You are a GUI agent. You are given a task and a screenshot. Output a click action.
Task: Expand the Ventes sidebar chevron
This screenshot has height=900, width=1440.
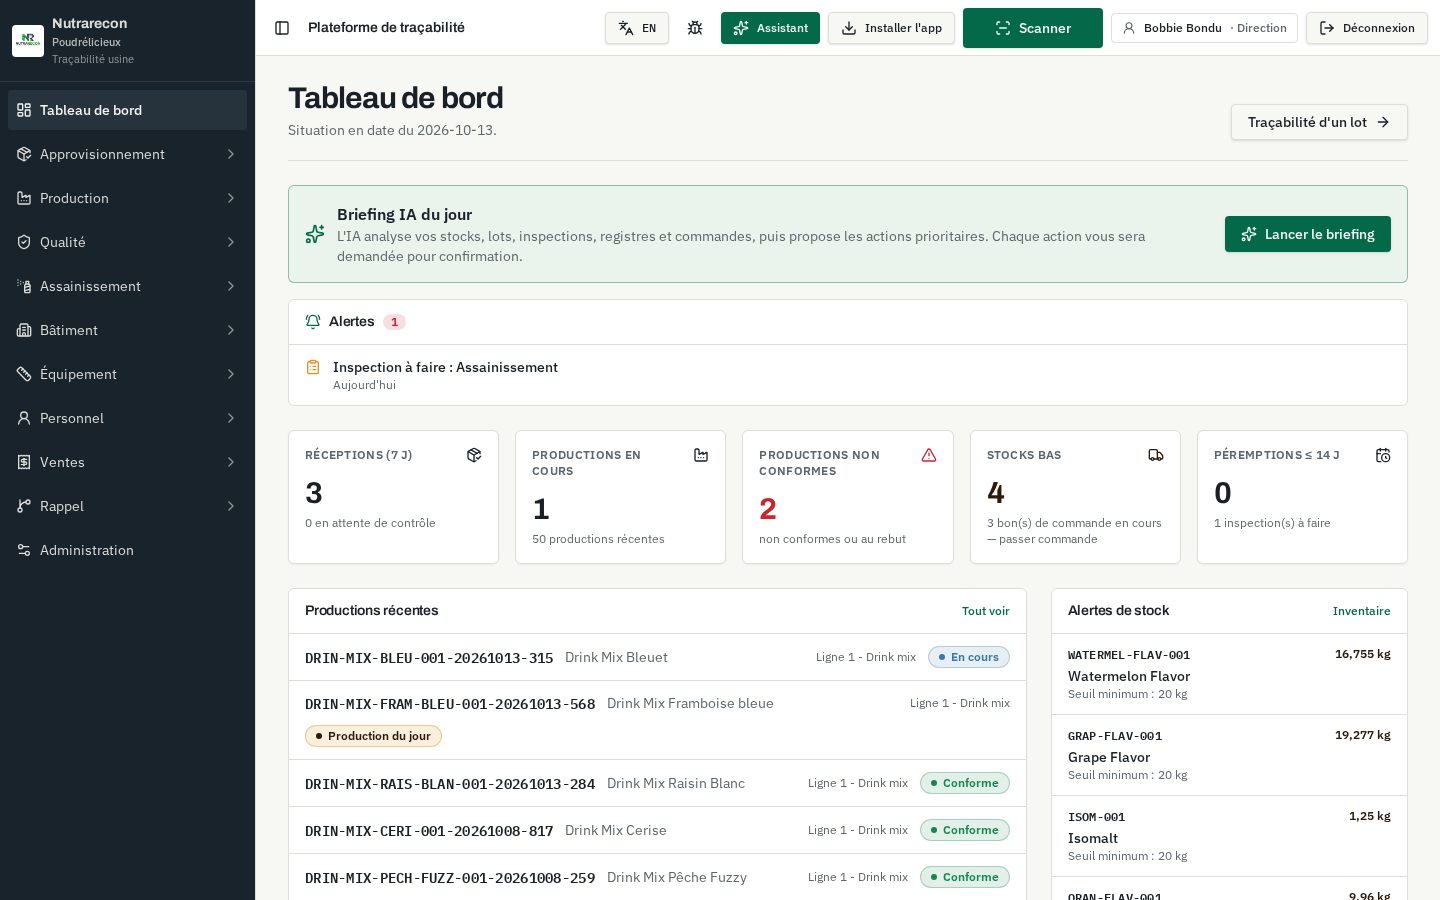231,462
